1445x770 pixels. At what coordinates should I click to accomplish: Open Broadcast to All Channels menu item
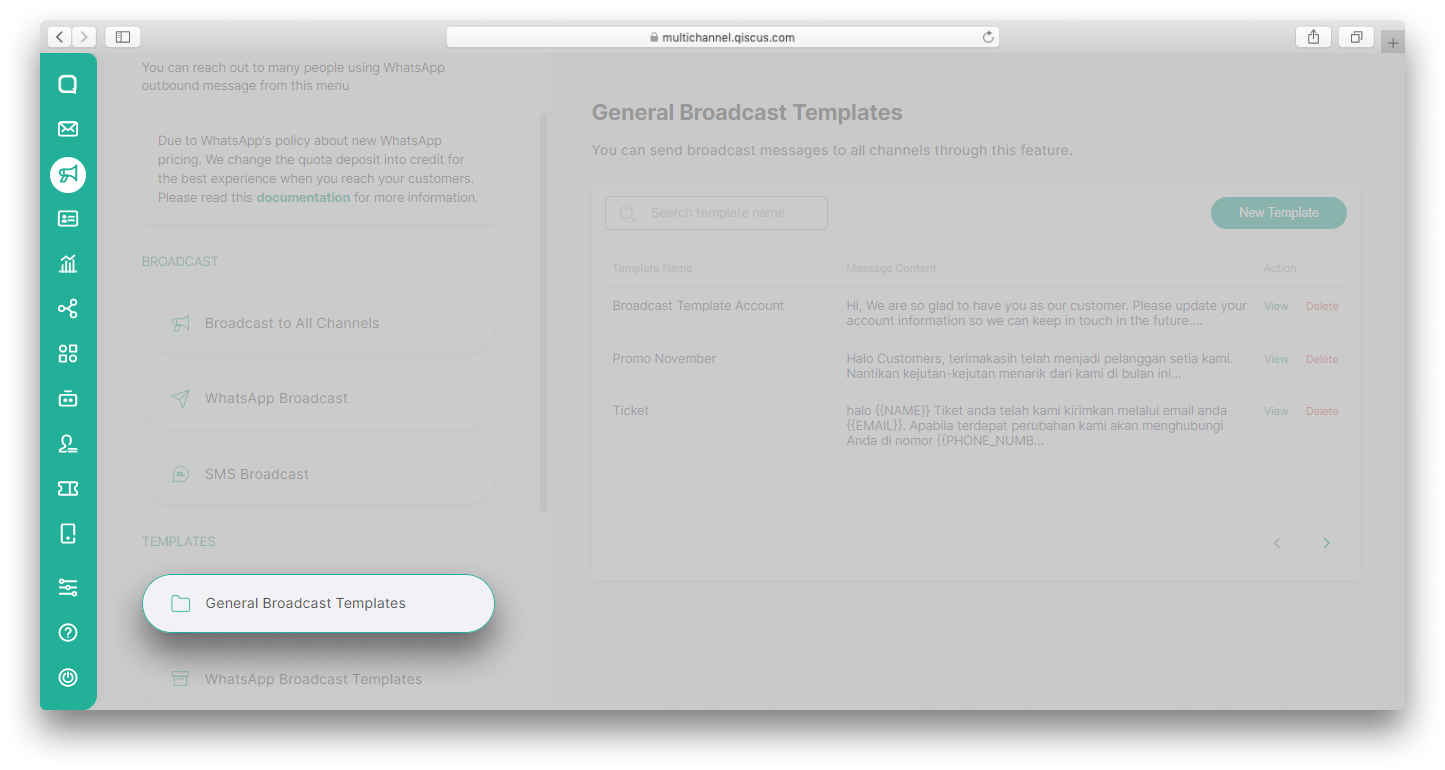point(319,323)
